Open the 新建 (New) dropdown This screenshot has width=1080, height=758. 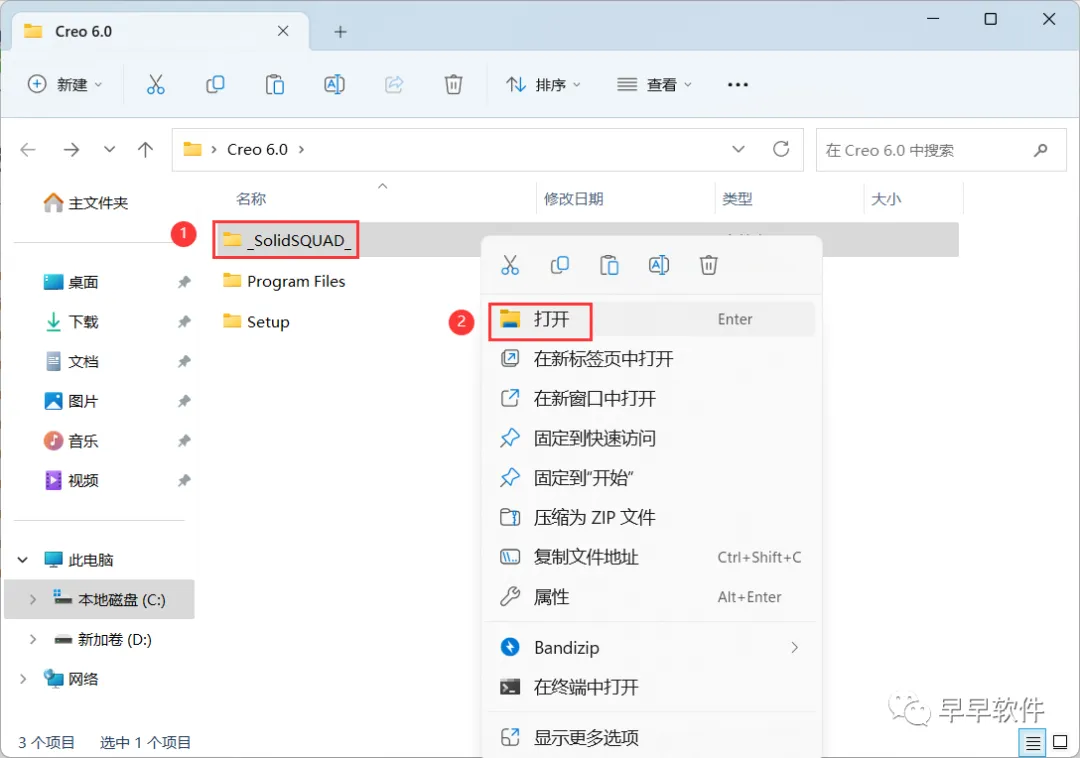65,85
